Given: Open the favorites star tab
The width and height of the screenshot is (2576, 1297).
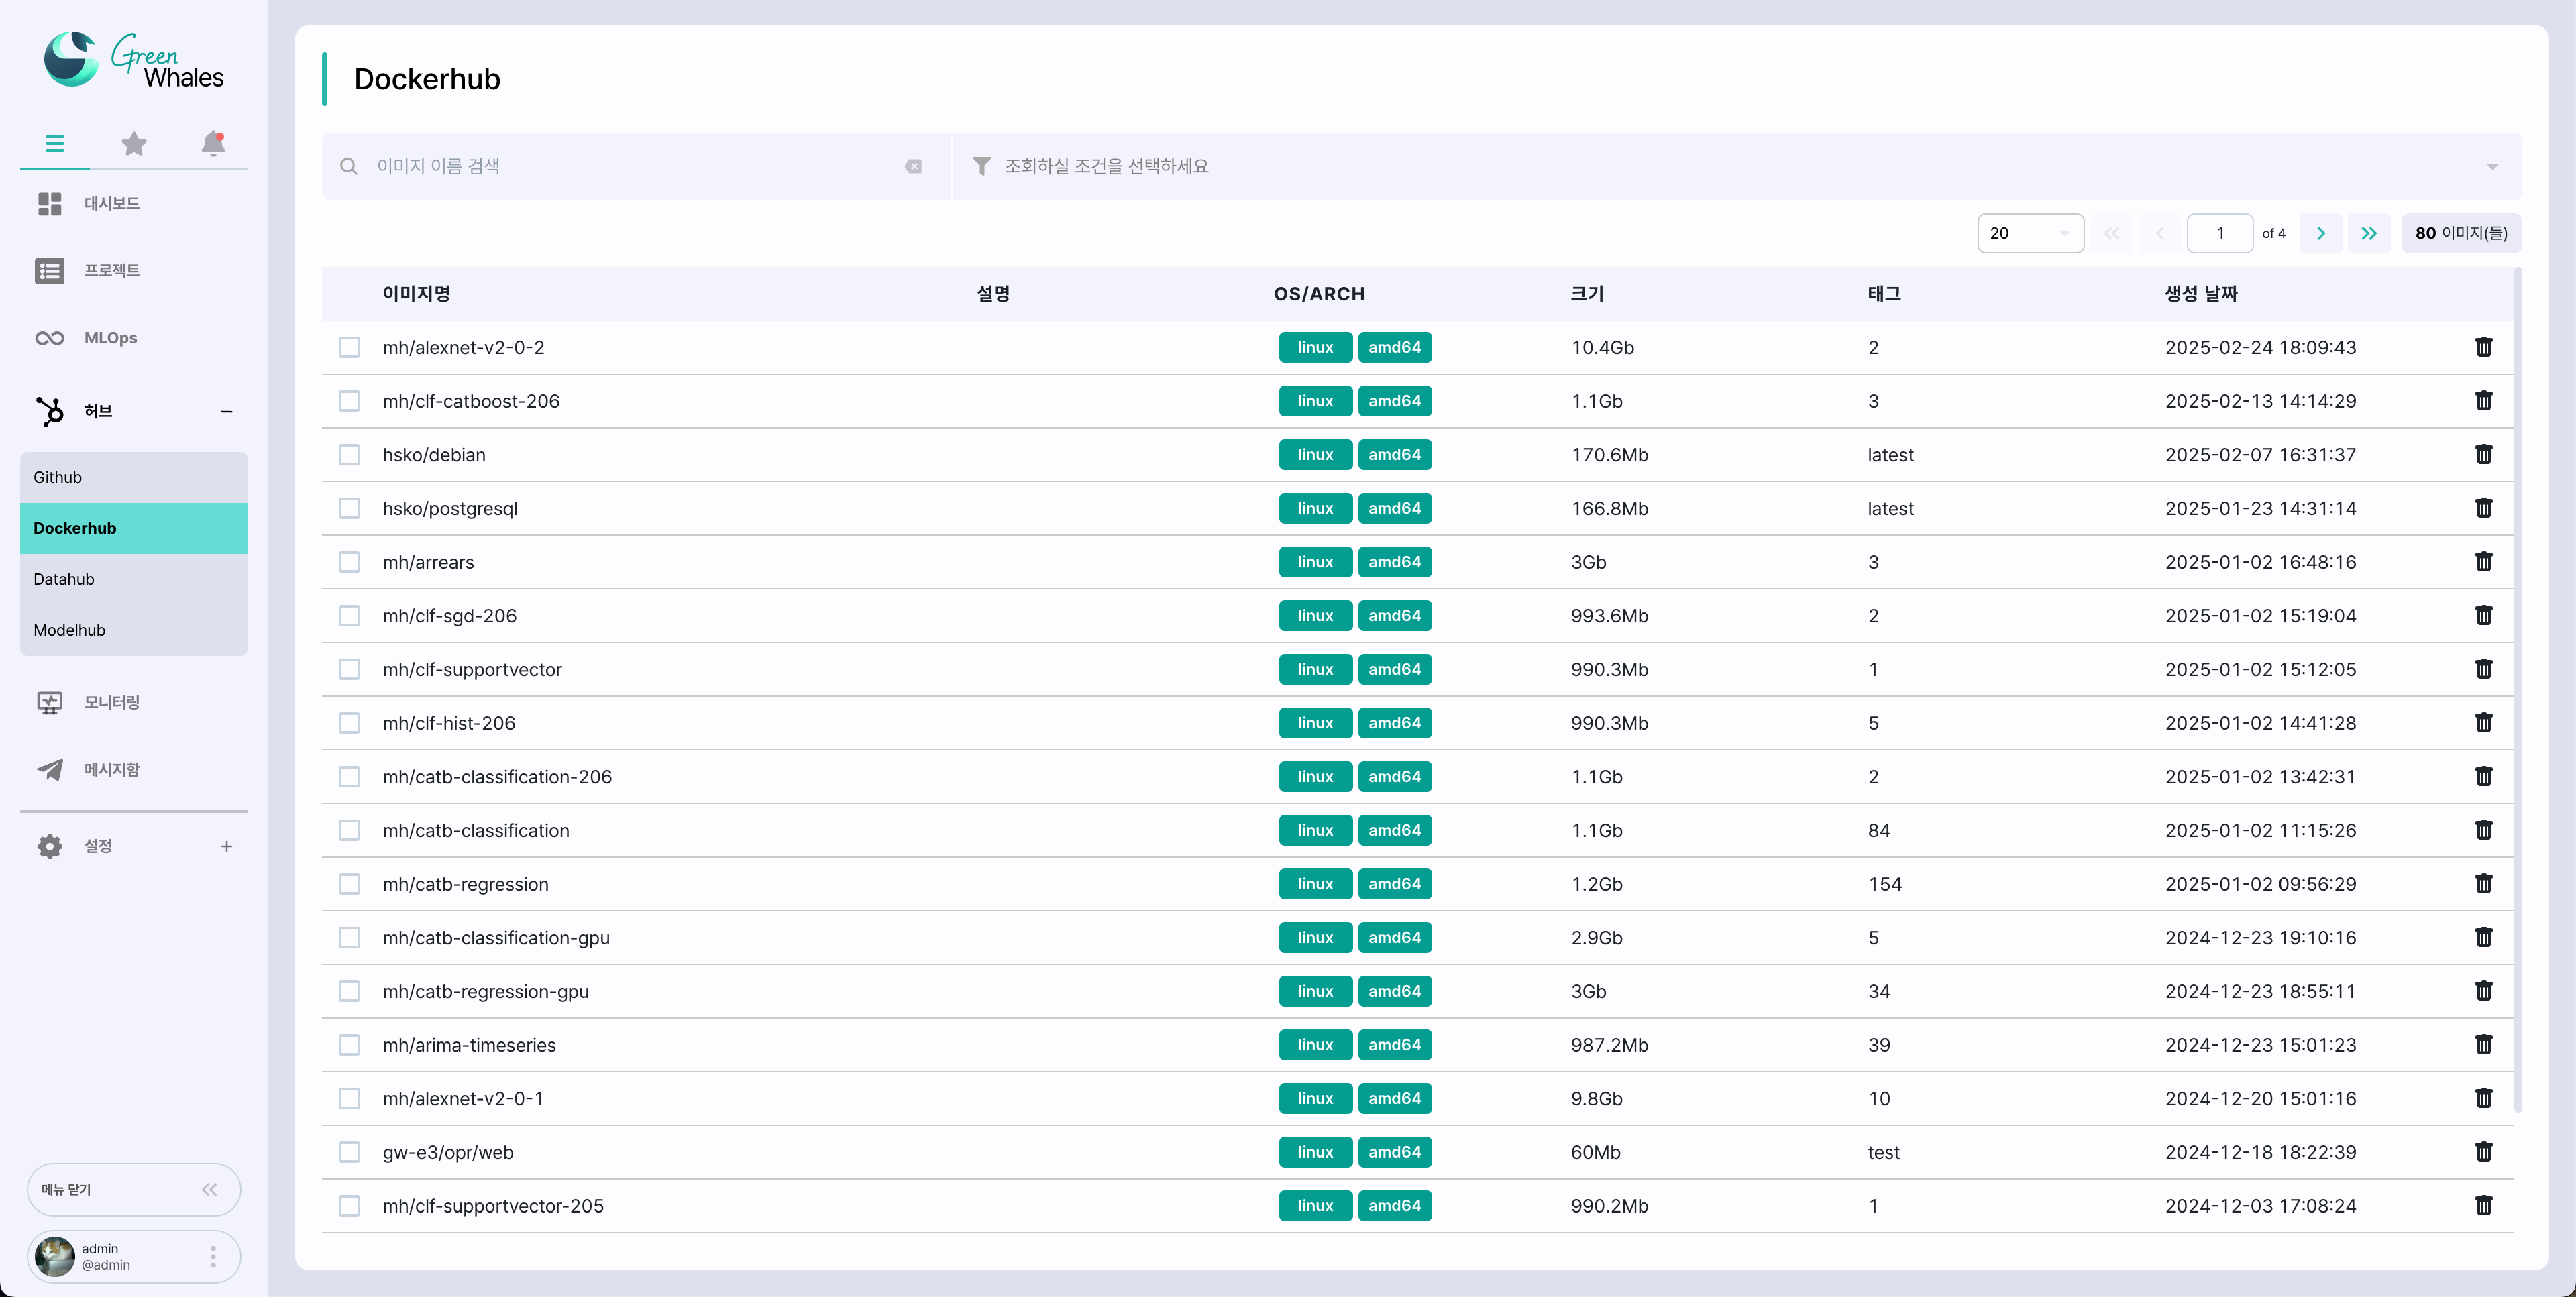Looking at the screenshot, I should click(134, 144).
